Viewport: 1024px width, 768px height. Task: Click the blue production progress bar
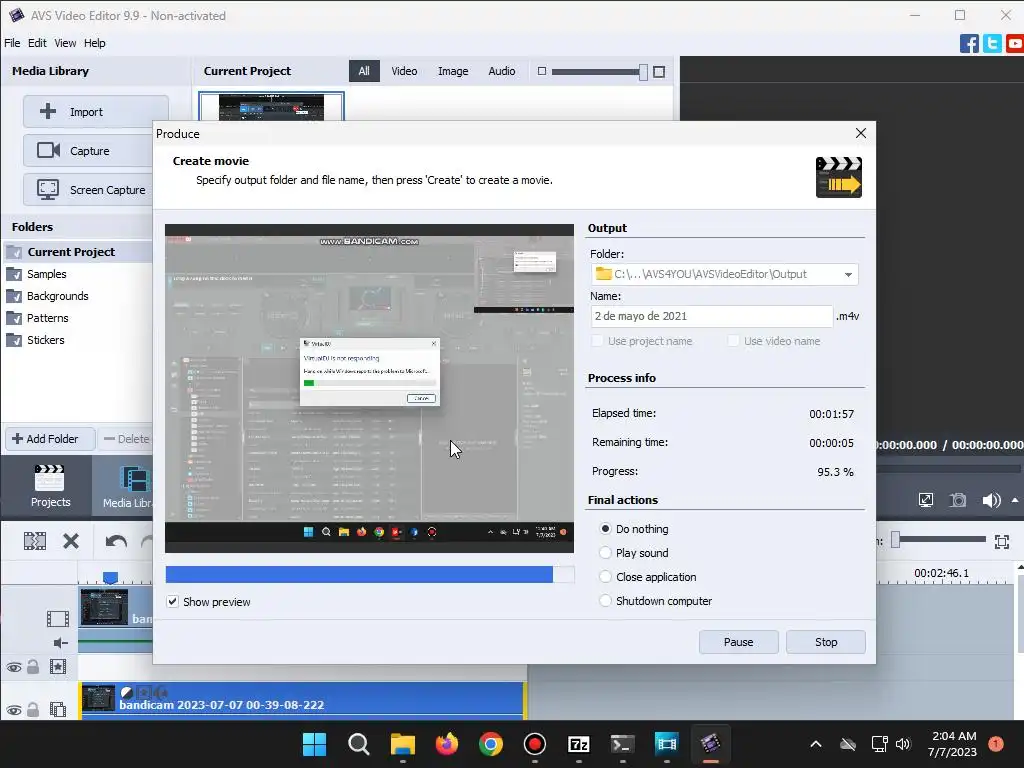[359, 574]
